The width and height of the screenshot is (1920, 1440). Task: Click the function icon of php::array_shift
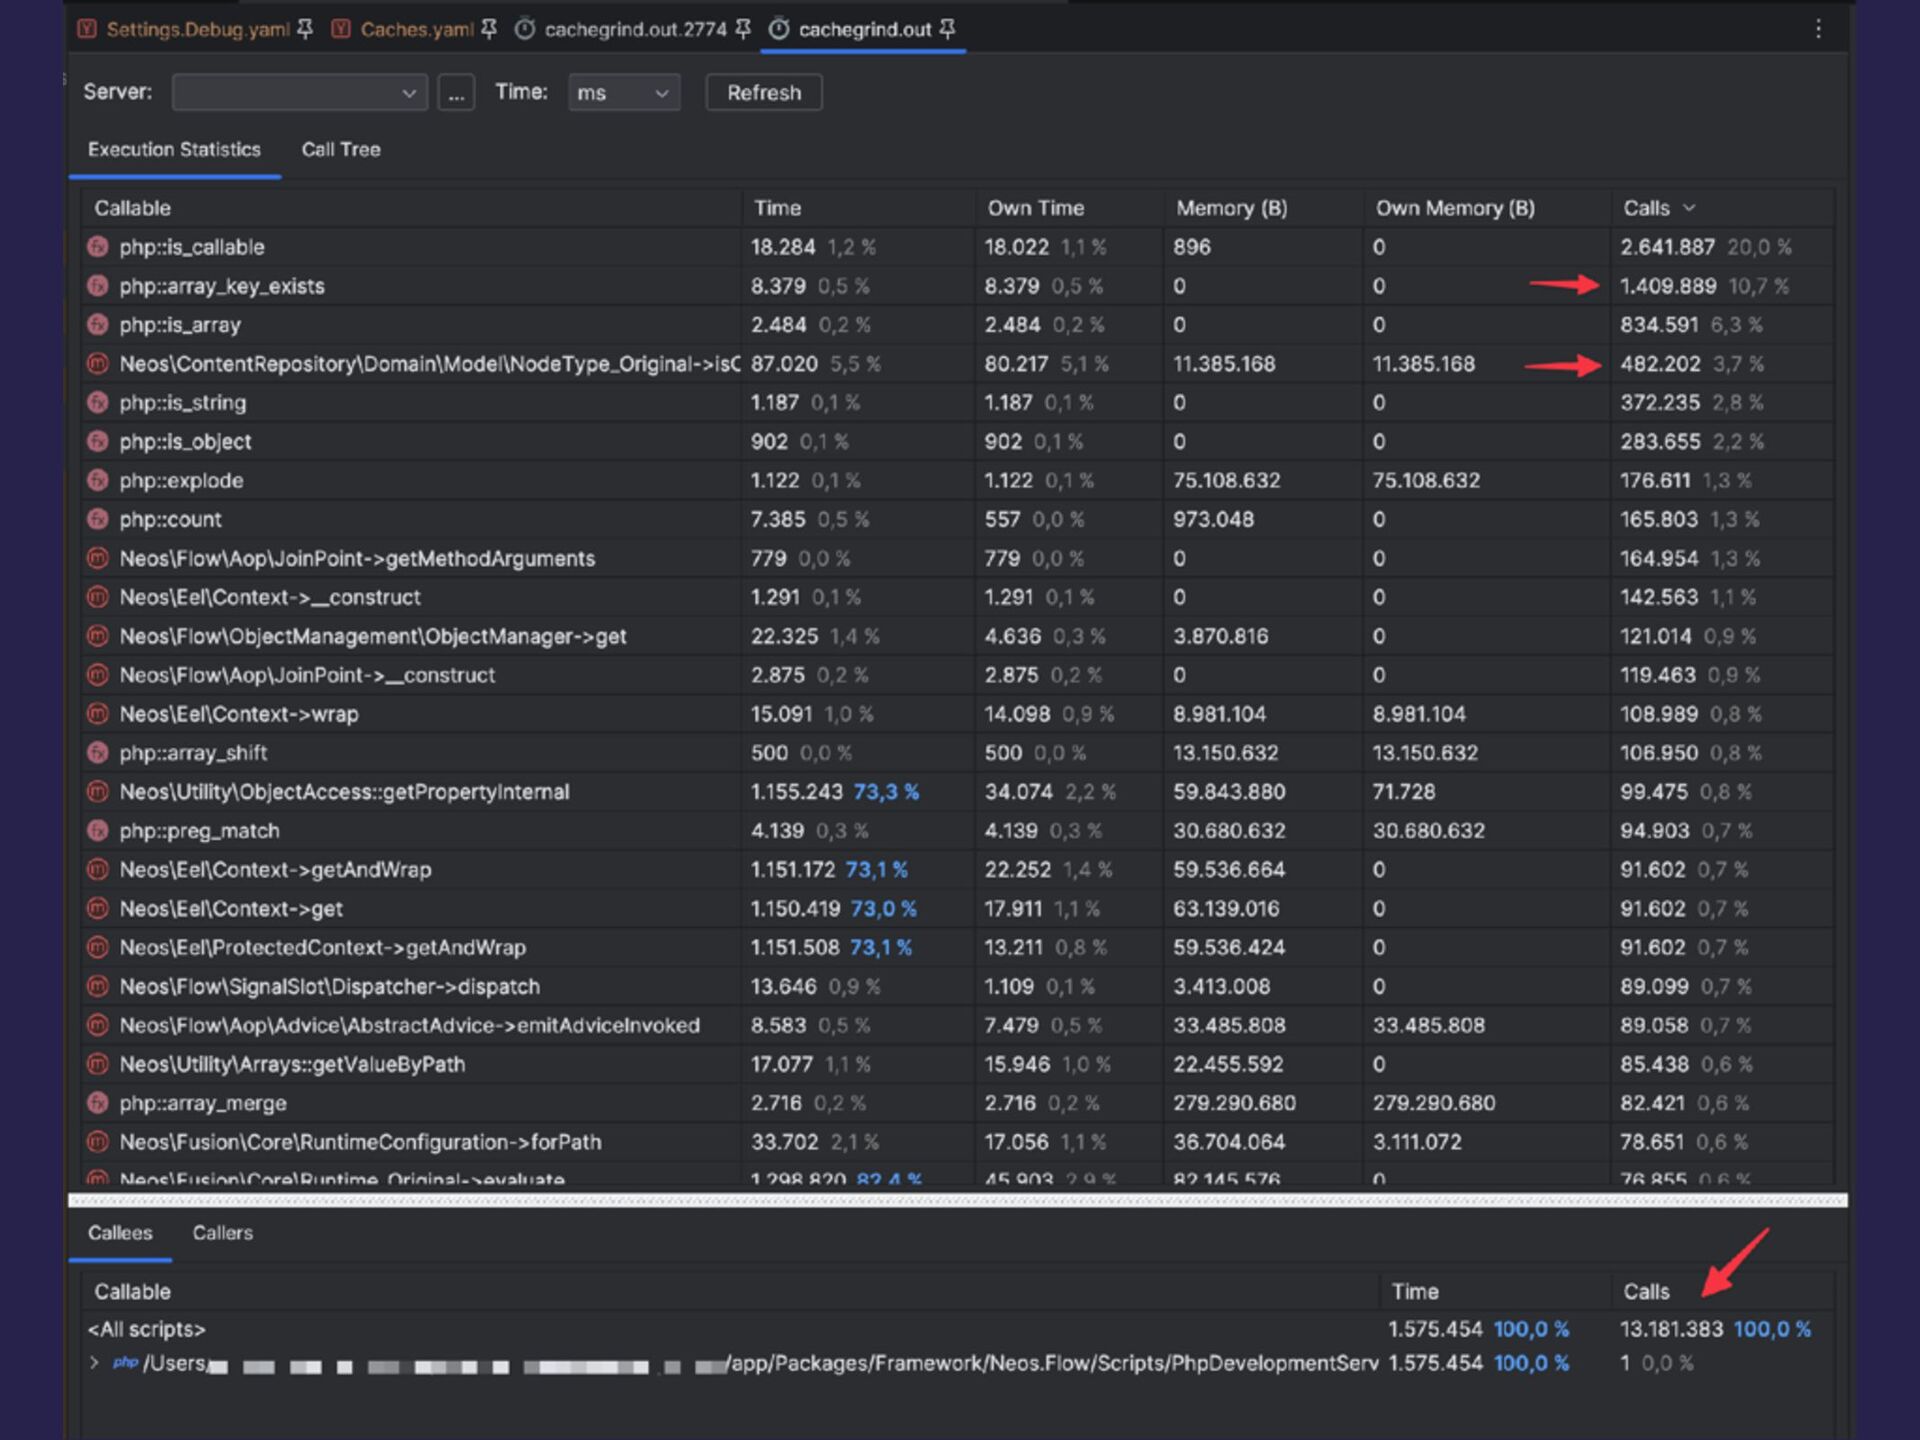click(x=97, y=753)
